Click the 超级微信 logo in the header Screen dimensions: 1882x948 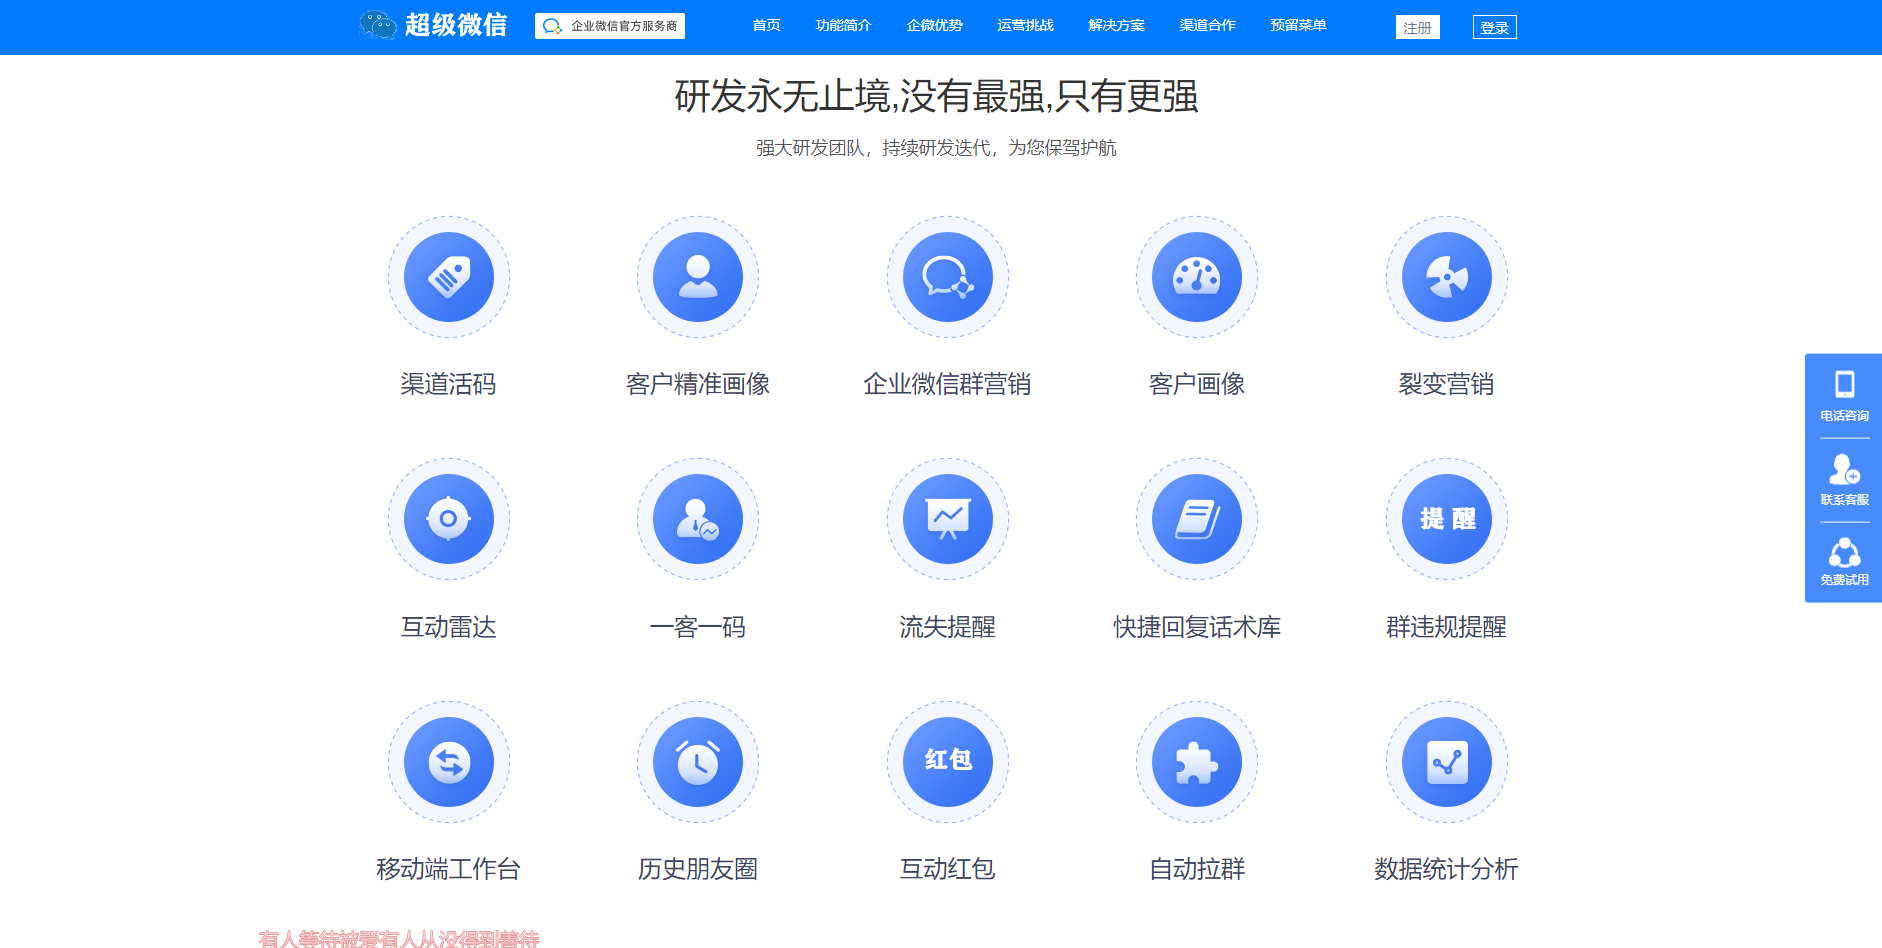(434, 25)
